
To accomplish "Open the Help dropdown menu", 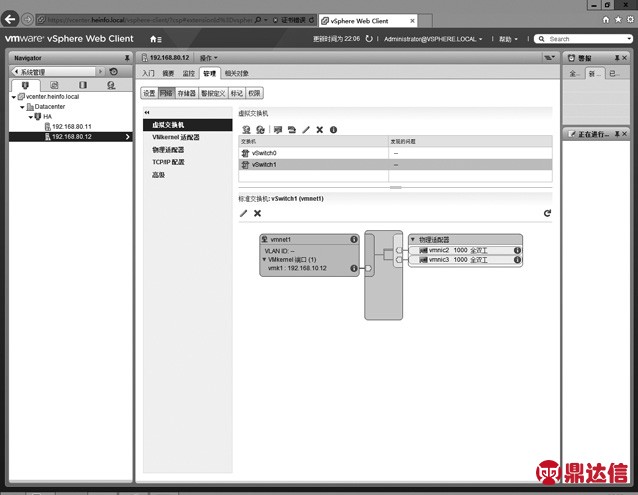I will tap(508, 39).
